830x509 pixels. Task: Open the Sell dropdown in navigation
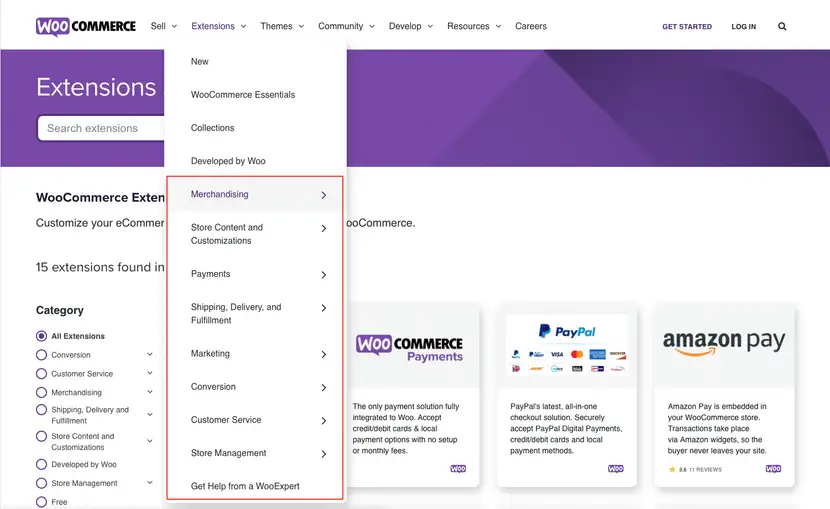[x=164, y=26]
